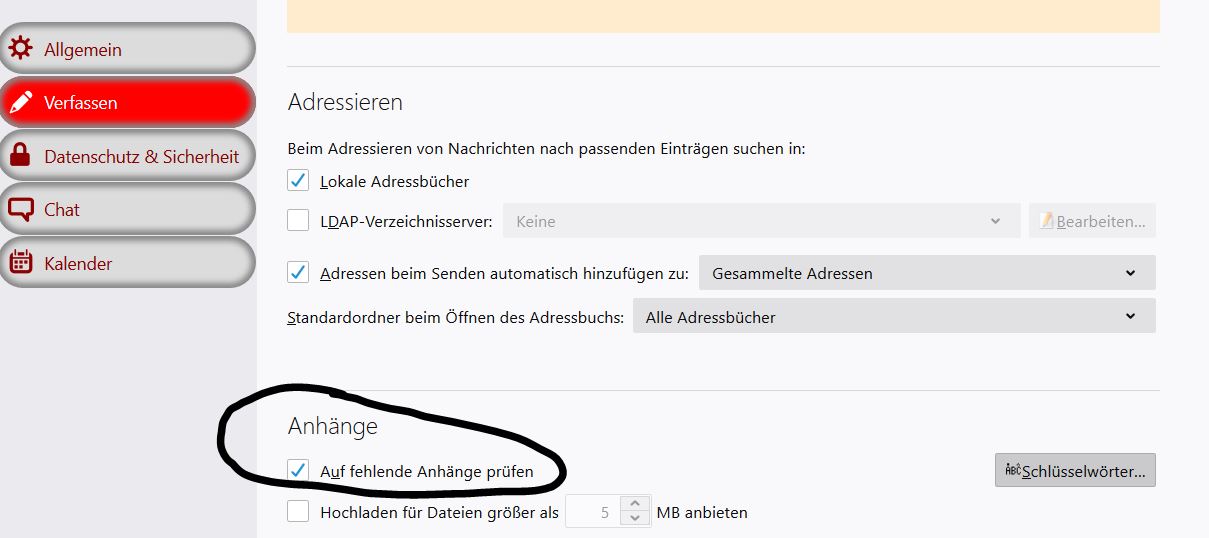Screen dimensions: 1209x538
Task: Open the LDAP server Keine dropdown
Action: [760, 221]
